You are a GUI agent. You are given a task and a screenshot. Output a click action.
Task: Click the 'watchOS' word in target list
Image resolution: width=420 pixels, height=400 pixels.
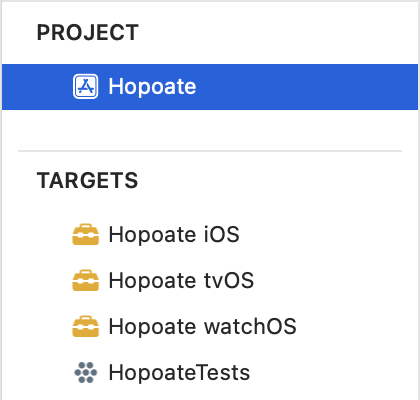click(x=250, y=326)
